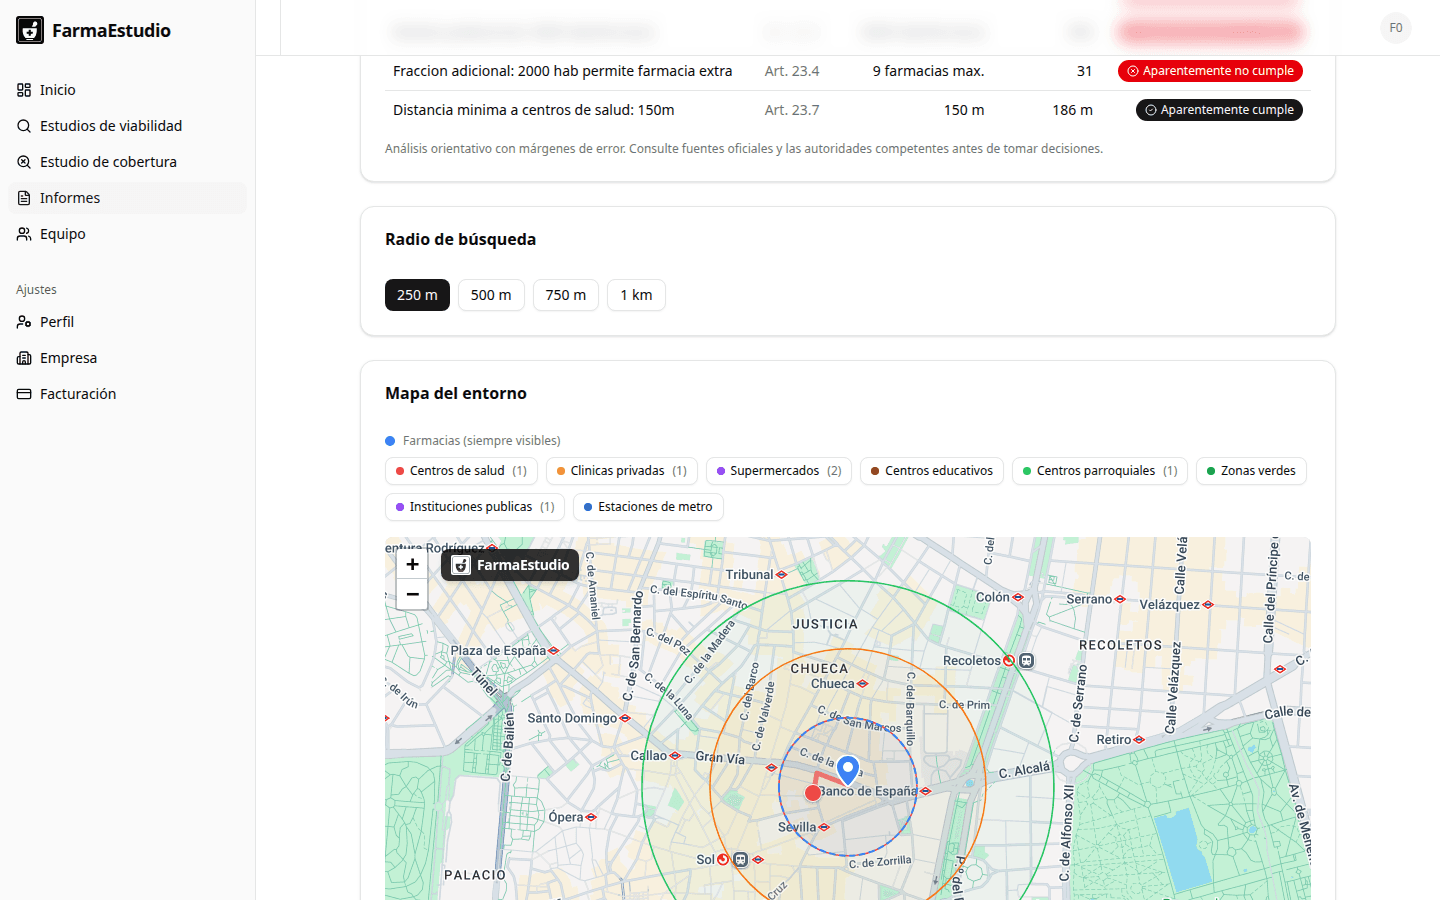Image resolution: width=1440 pixels, height=900 pixels.
Task: Select the blue location pin on the map
Action: point(847,768)
